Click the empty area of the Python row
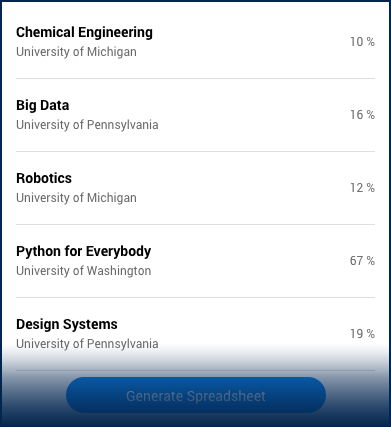Screen dimensions: 391x427 pyautogui.click(x=250, y=261)
